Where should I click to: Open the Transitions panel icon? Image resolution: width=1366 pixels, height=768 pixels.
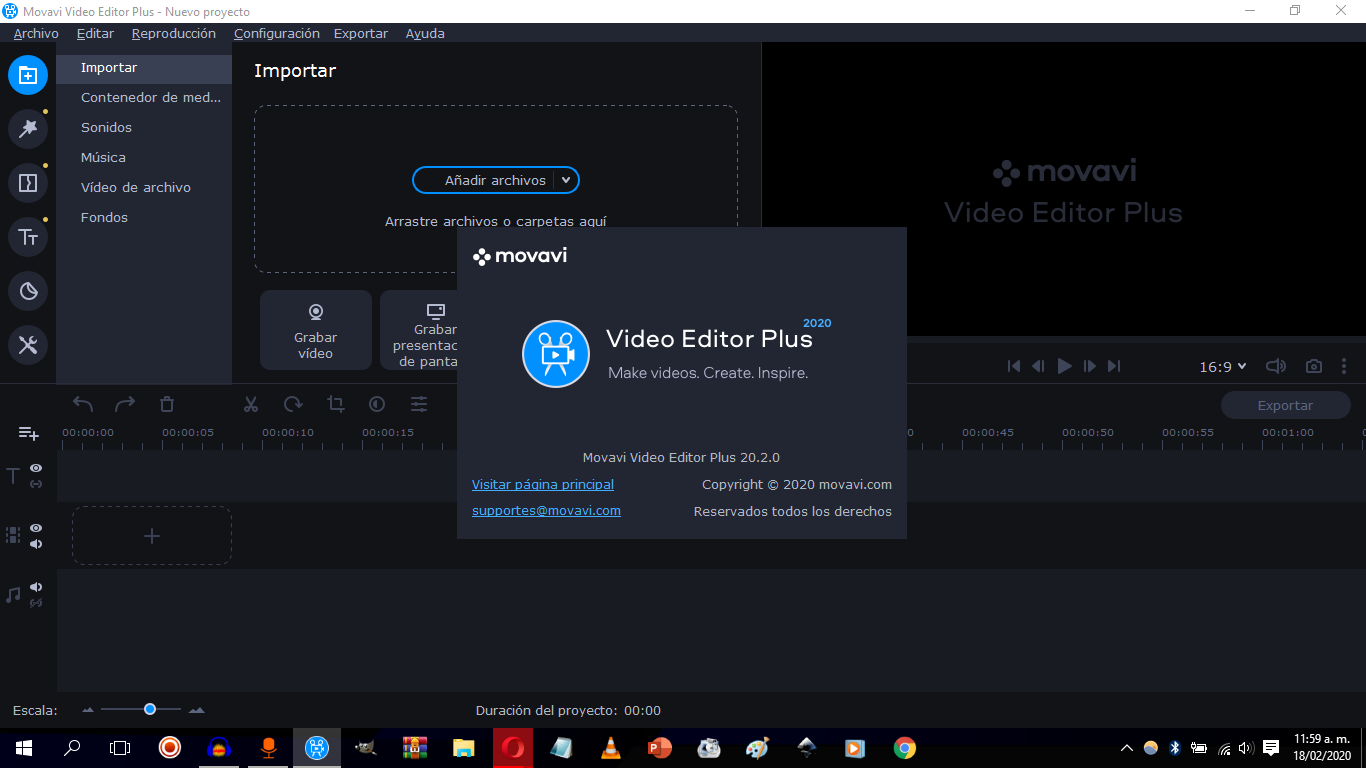pos(28,183)
